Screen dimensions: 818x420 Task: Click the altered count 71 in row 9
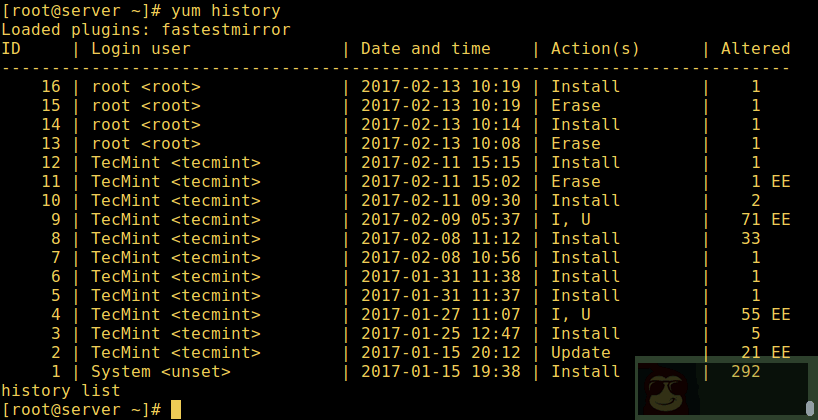750,220
